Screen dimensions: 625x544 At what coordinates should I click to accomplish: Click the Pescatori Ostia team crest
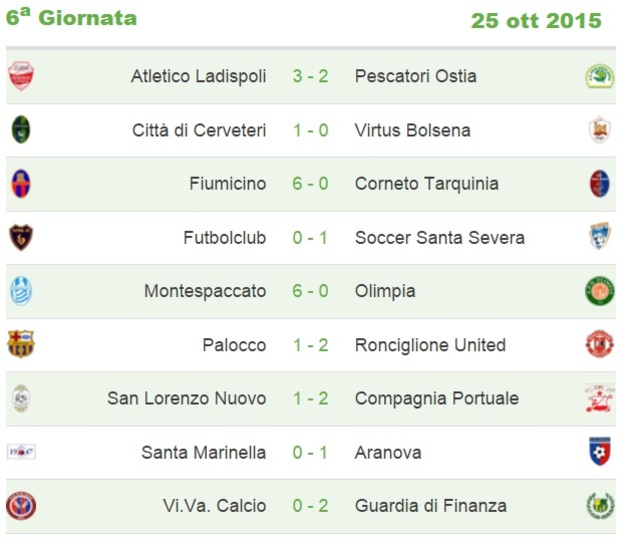click(599, 76)
